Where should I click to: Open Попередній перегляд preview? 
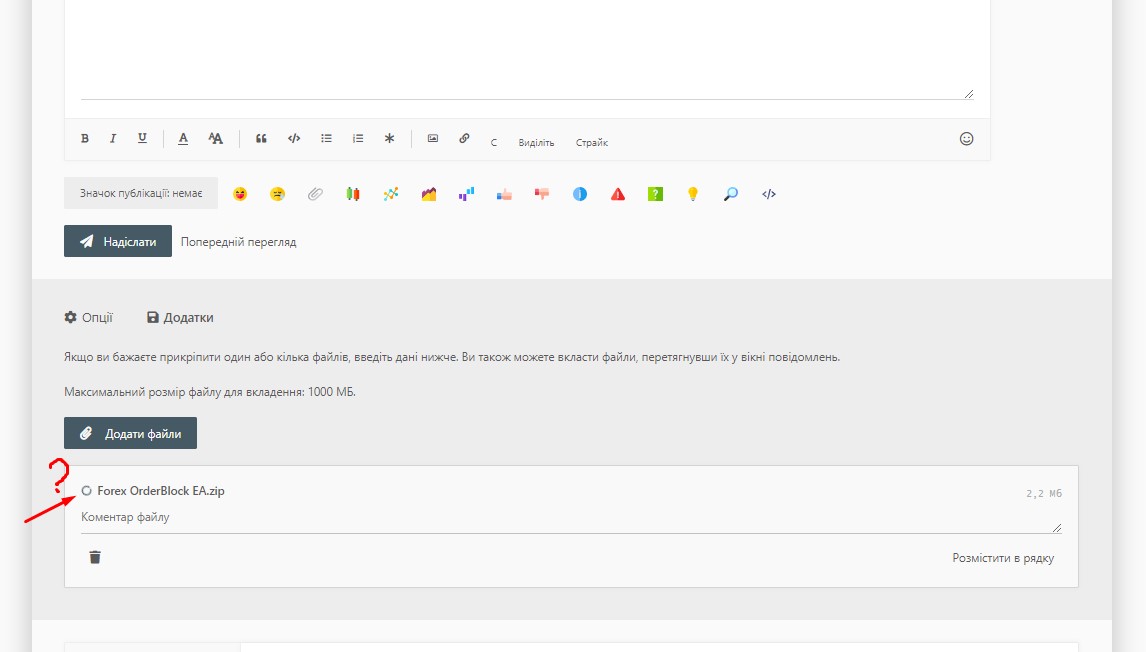coord(238,242)
